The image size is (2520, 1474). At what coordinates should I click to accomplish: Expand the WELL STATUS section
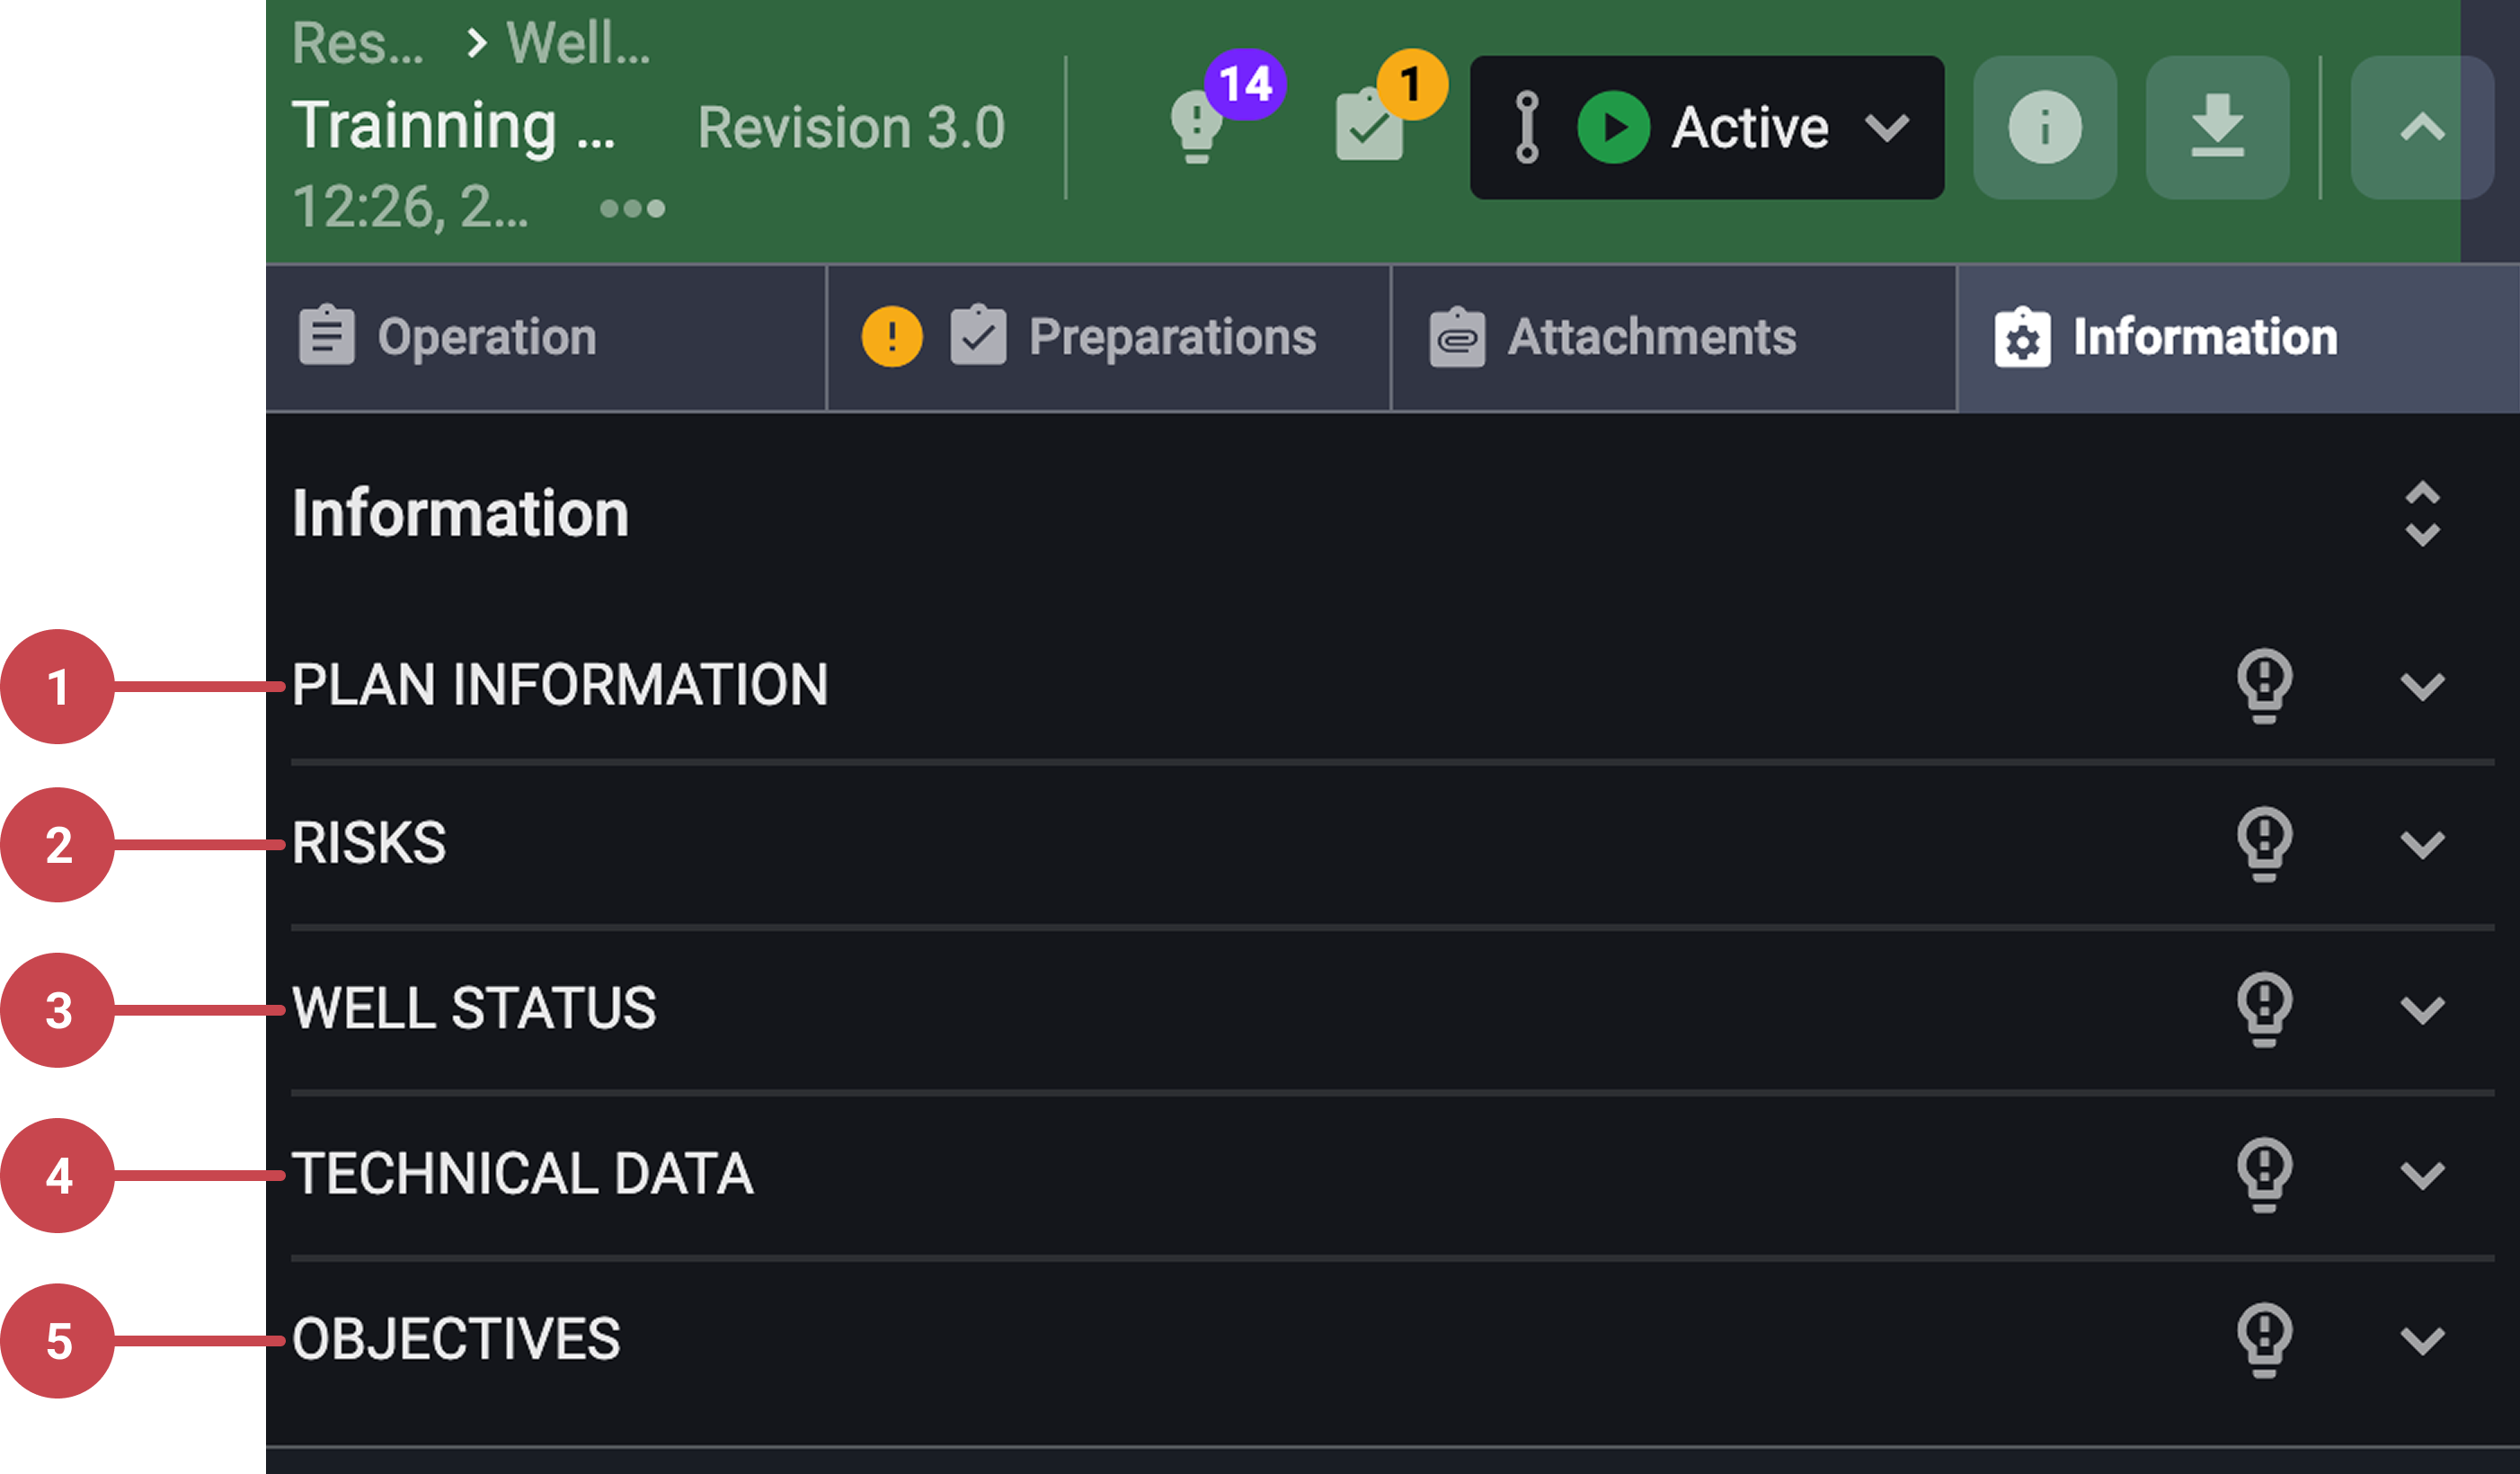(2422, 1009)
